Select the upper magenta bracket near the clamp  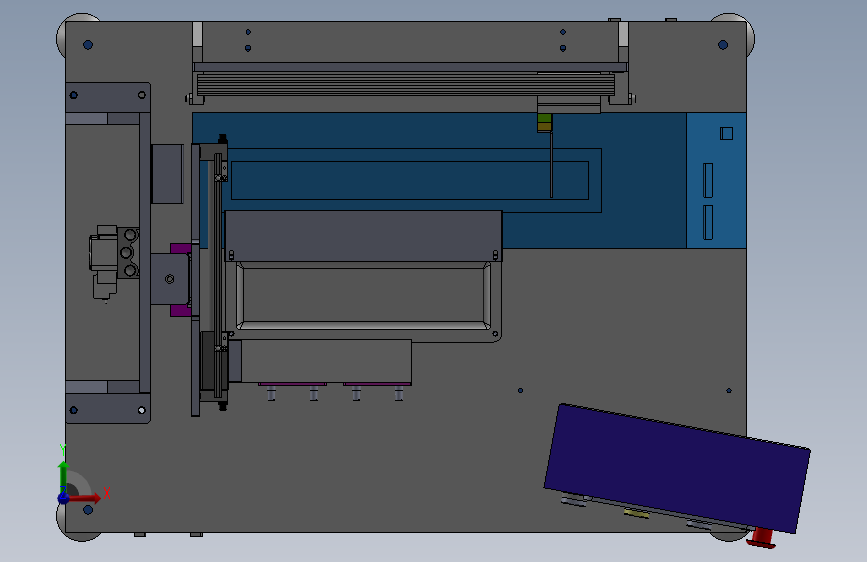181,248
